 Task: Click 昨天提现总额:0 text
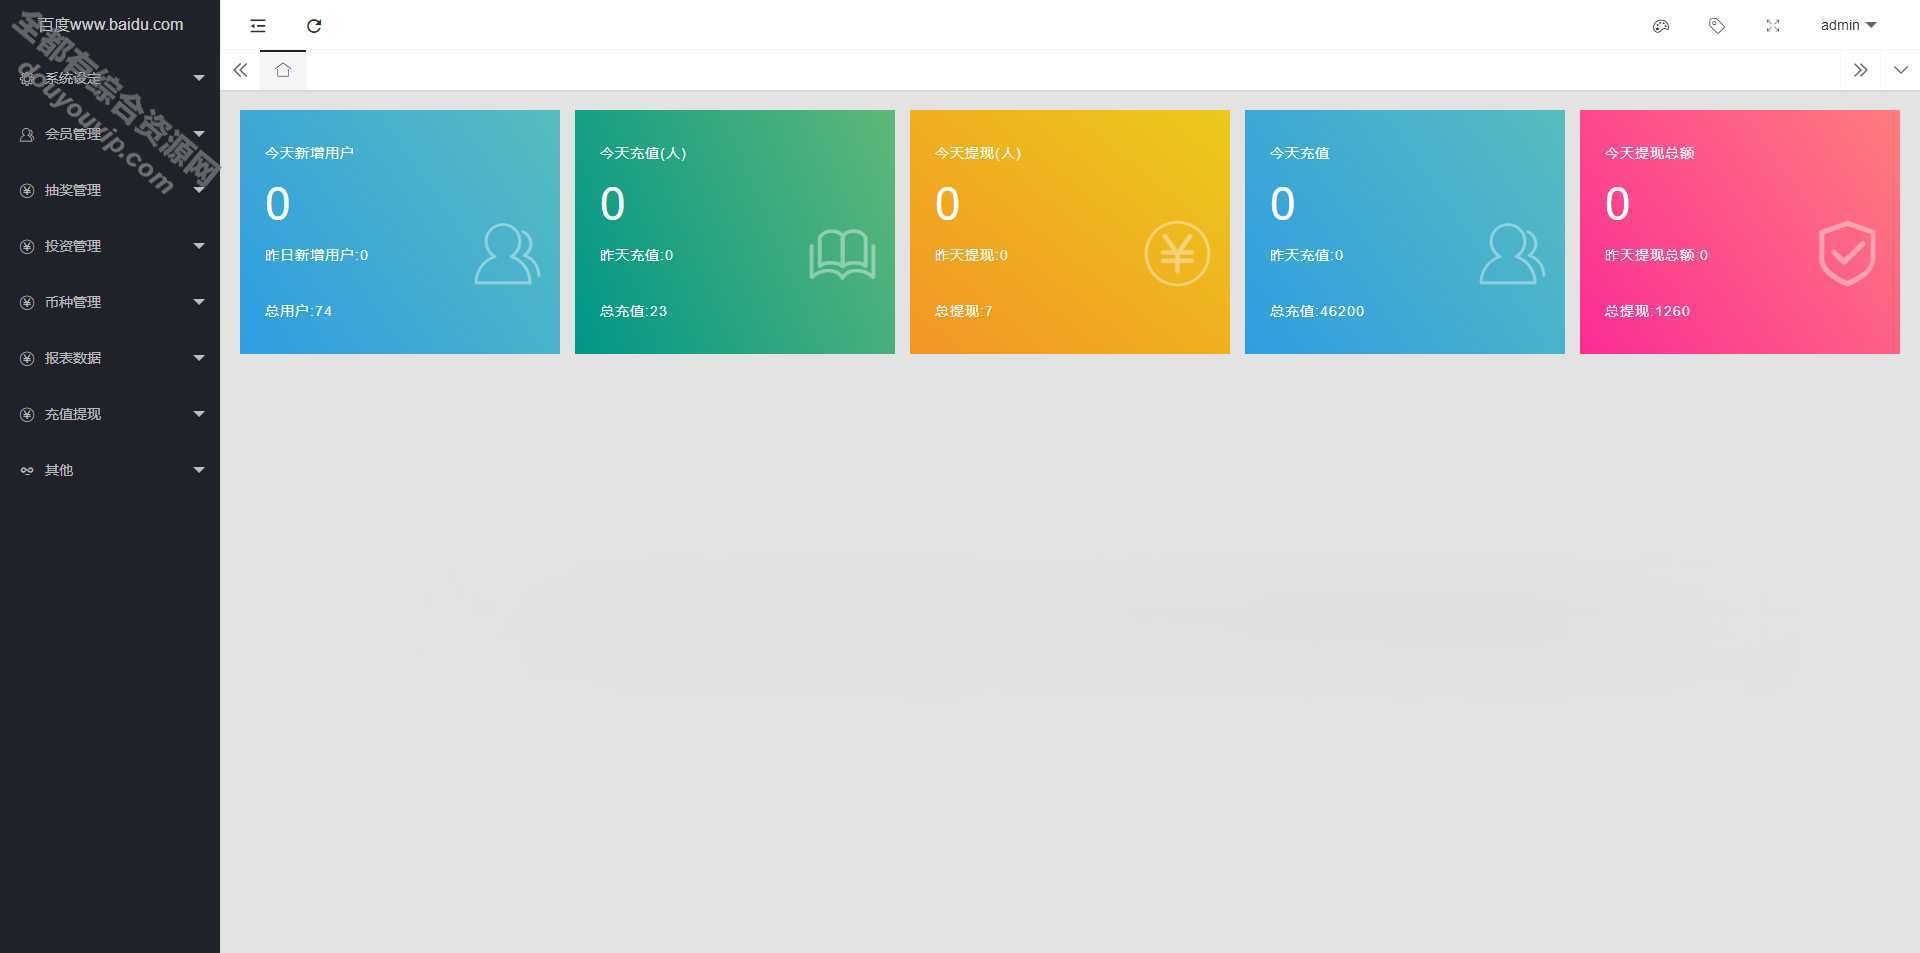tap(1656, 255)
